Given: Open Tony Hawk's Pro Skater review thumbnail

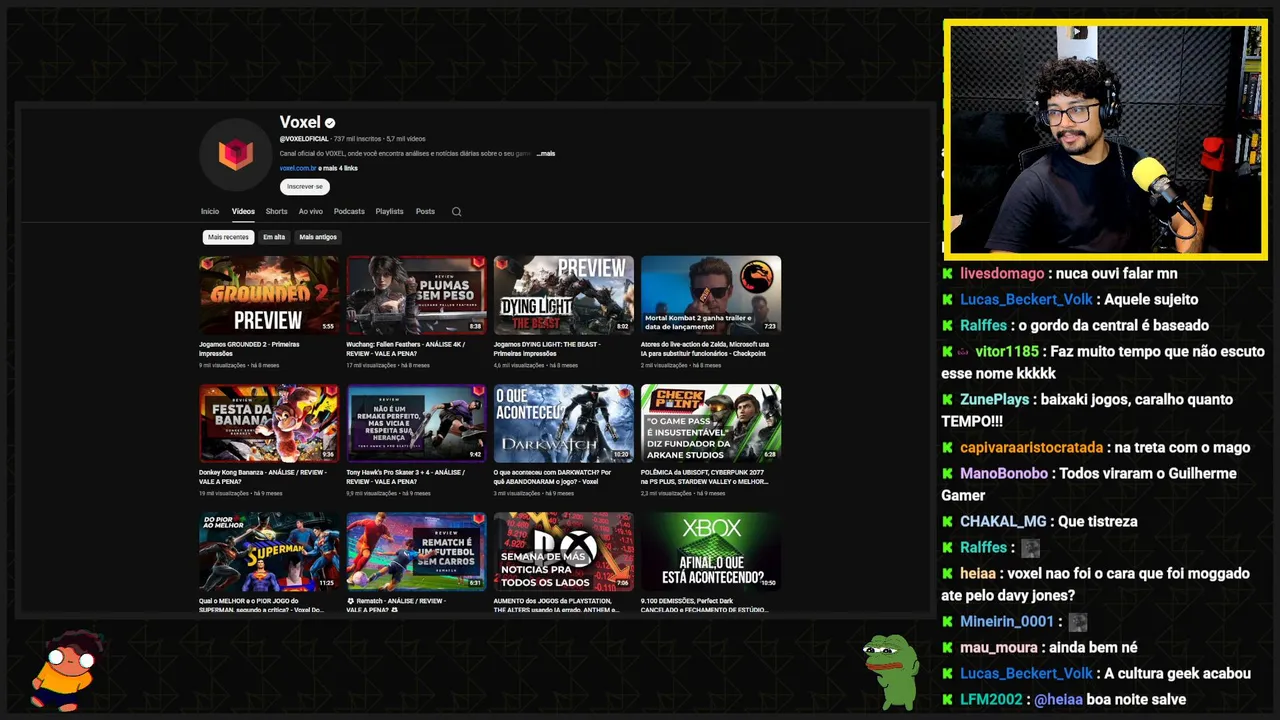Looking at the screenshot, I should click(416, 423).
